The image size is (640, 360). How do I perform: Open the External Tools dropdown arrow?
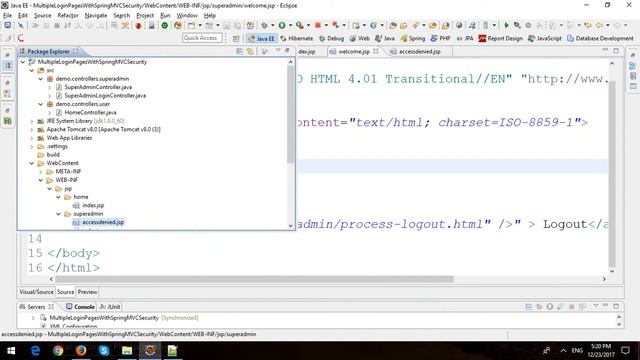(308, 25)
